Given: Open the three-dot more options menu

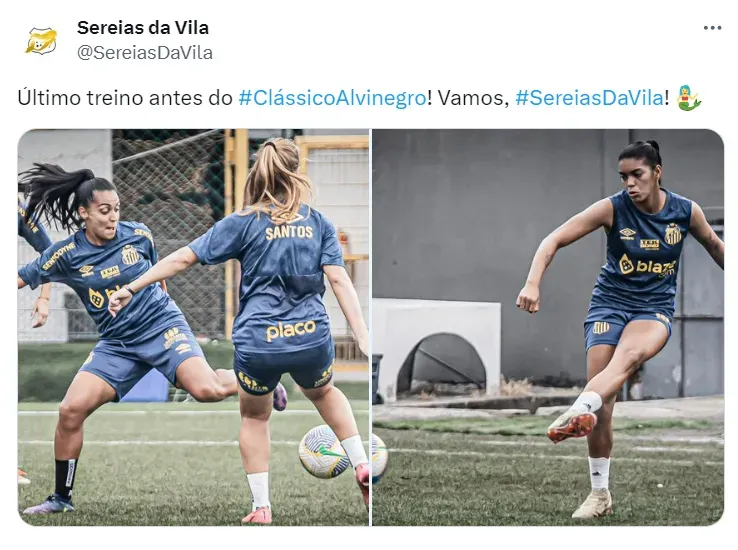Looking at the screenshot, I should coord(712,28).
